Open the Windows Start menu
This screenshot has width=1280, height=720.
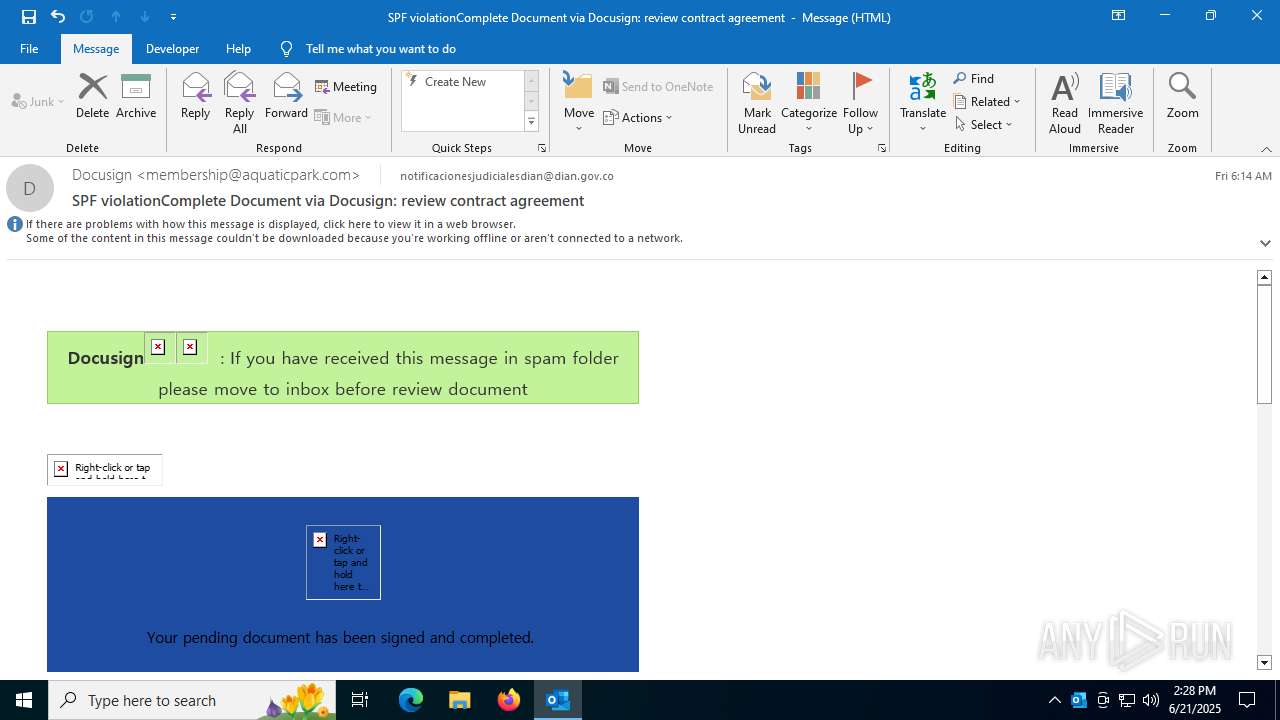[x=24, y=700]
